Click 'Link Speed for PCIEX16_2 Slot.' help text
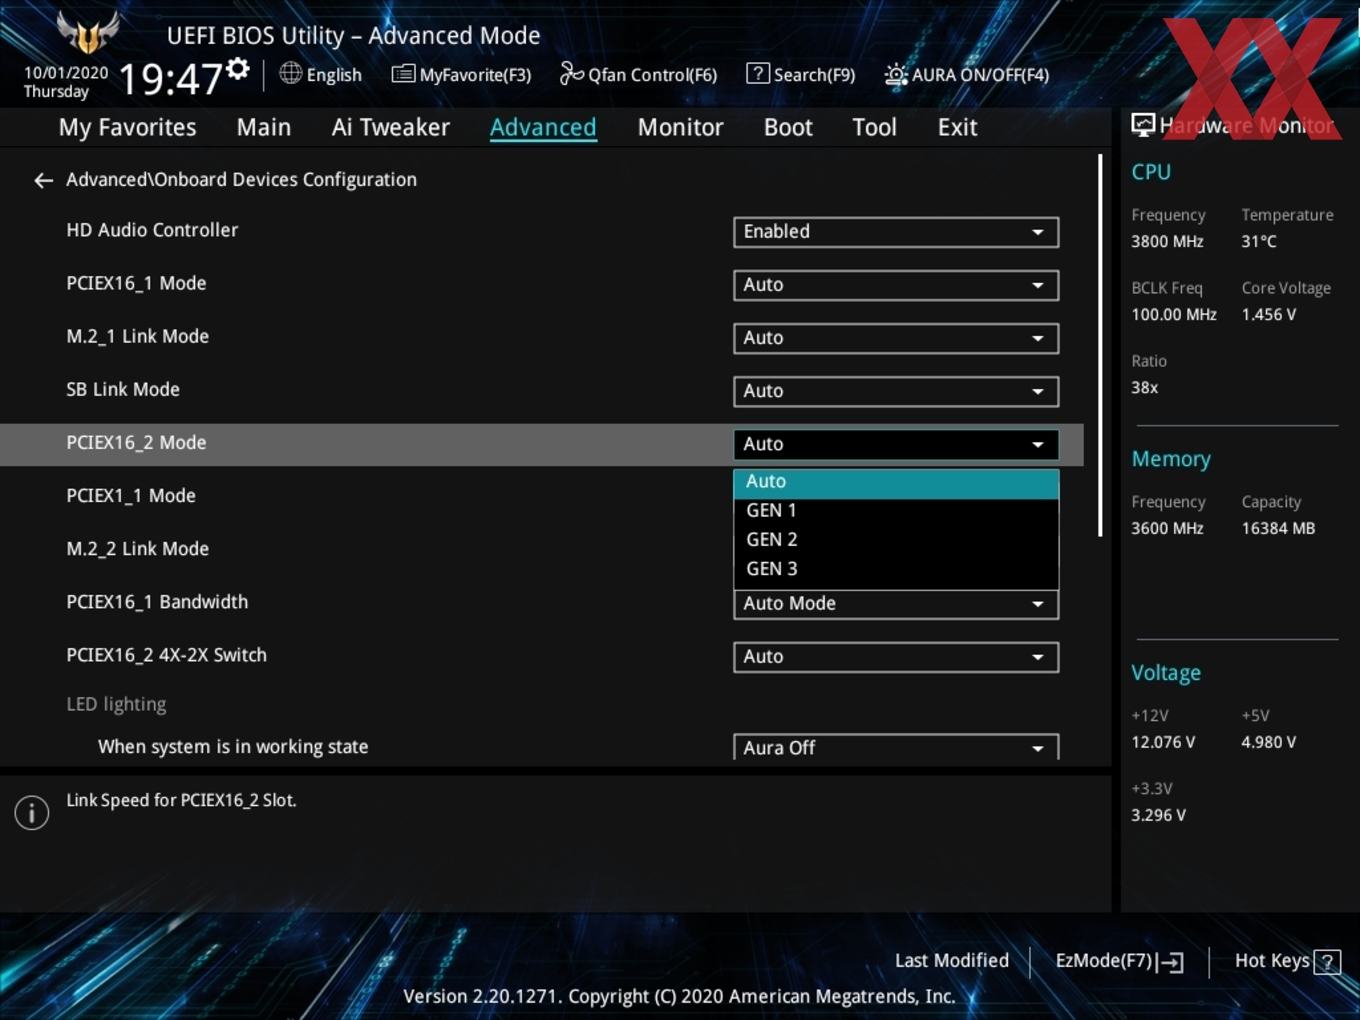 181,800
